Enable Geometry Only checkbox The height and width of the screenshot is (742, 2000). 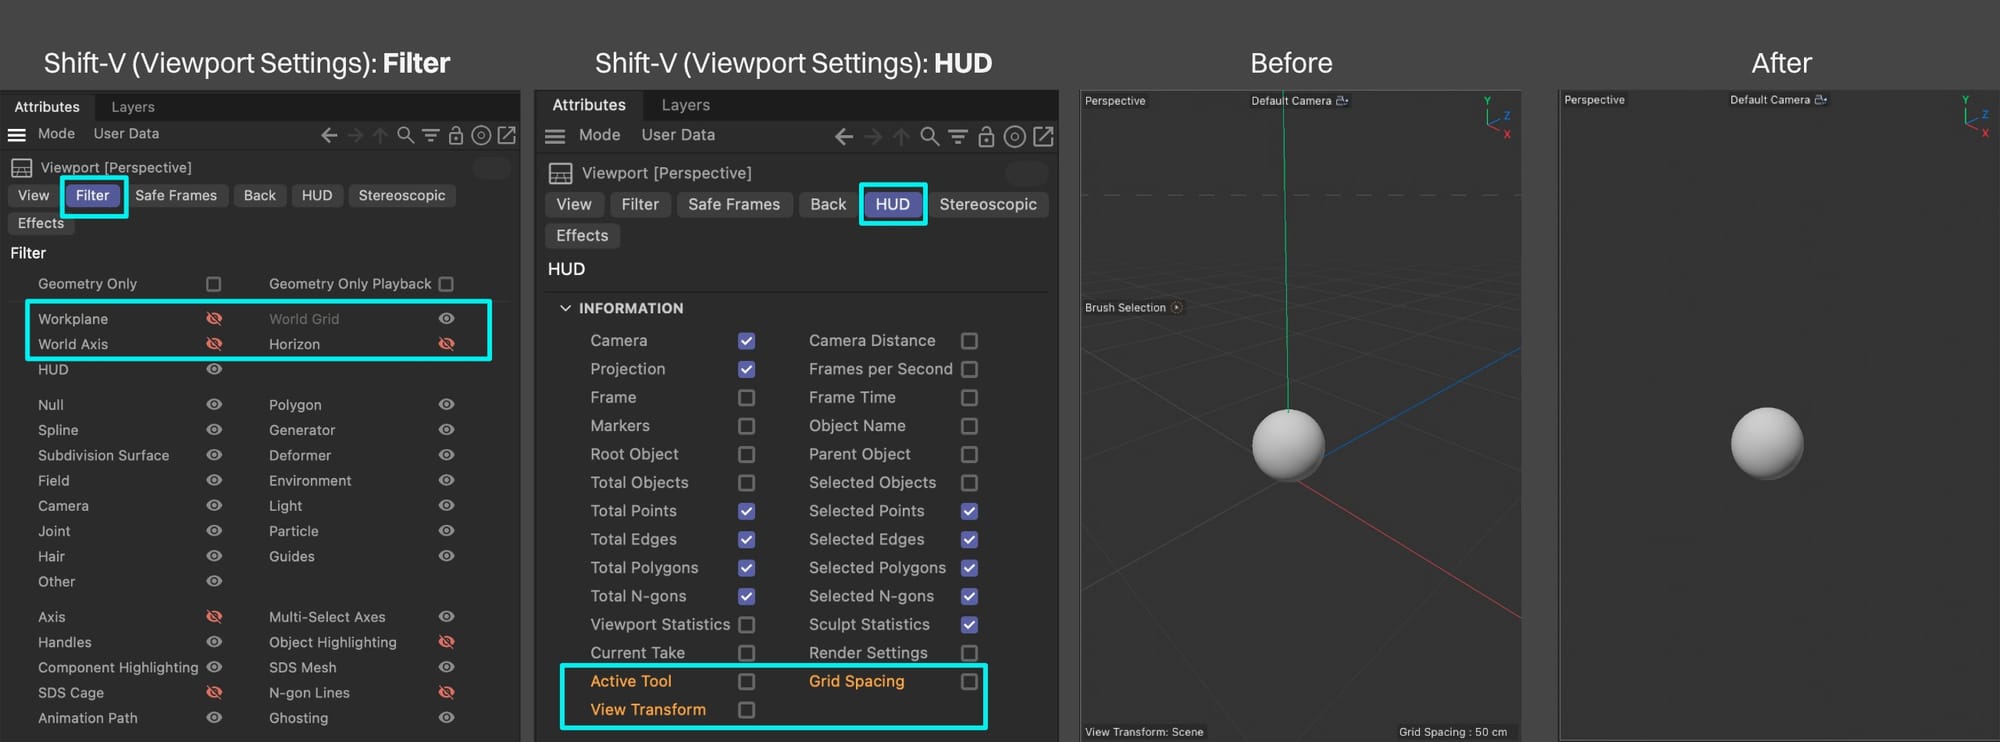pyautogui.click(x=214, y=284)
